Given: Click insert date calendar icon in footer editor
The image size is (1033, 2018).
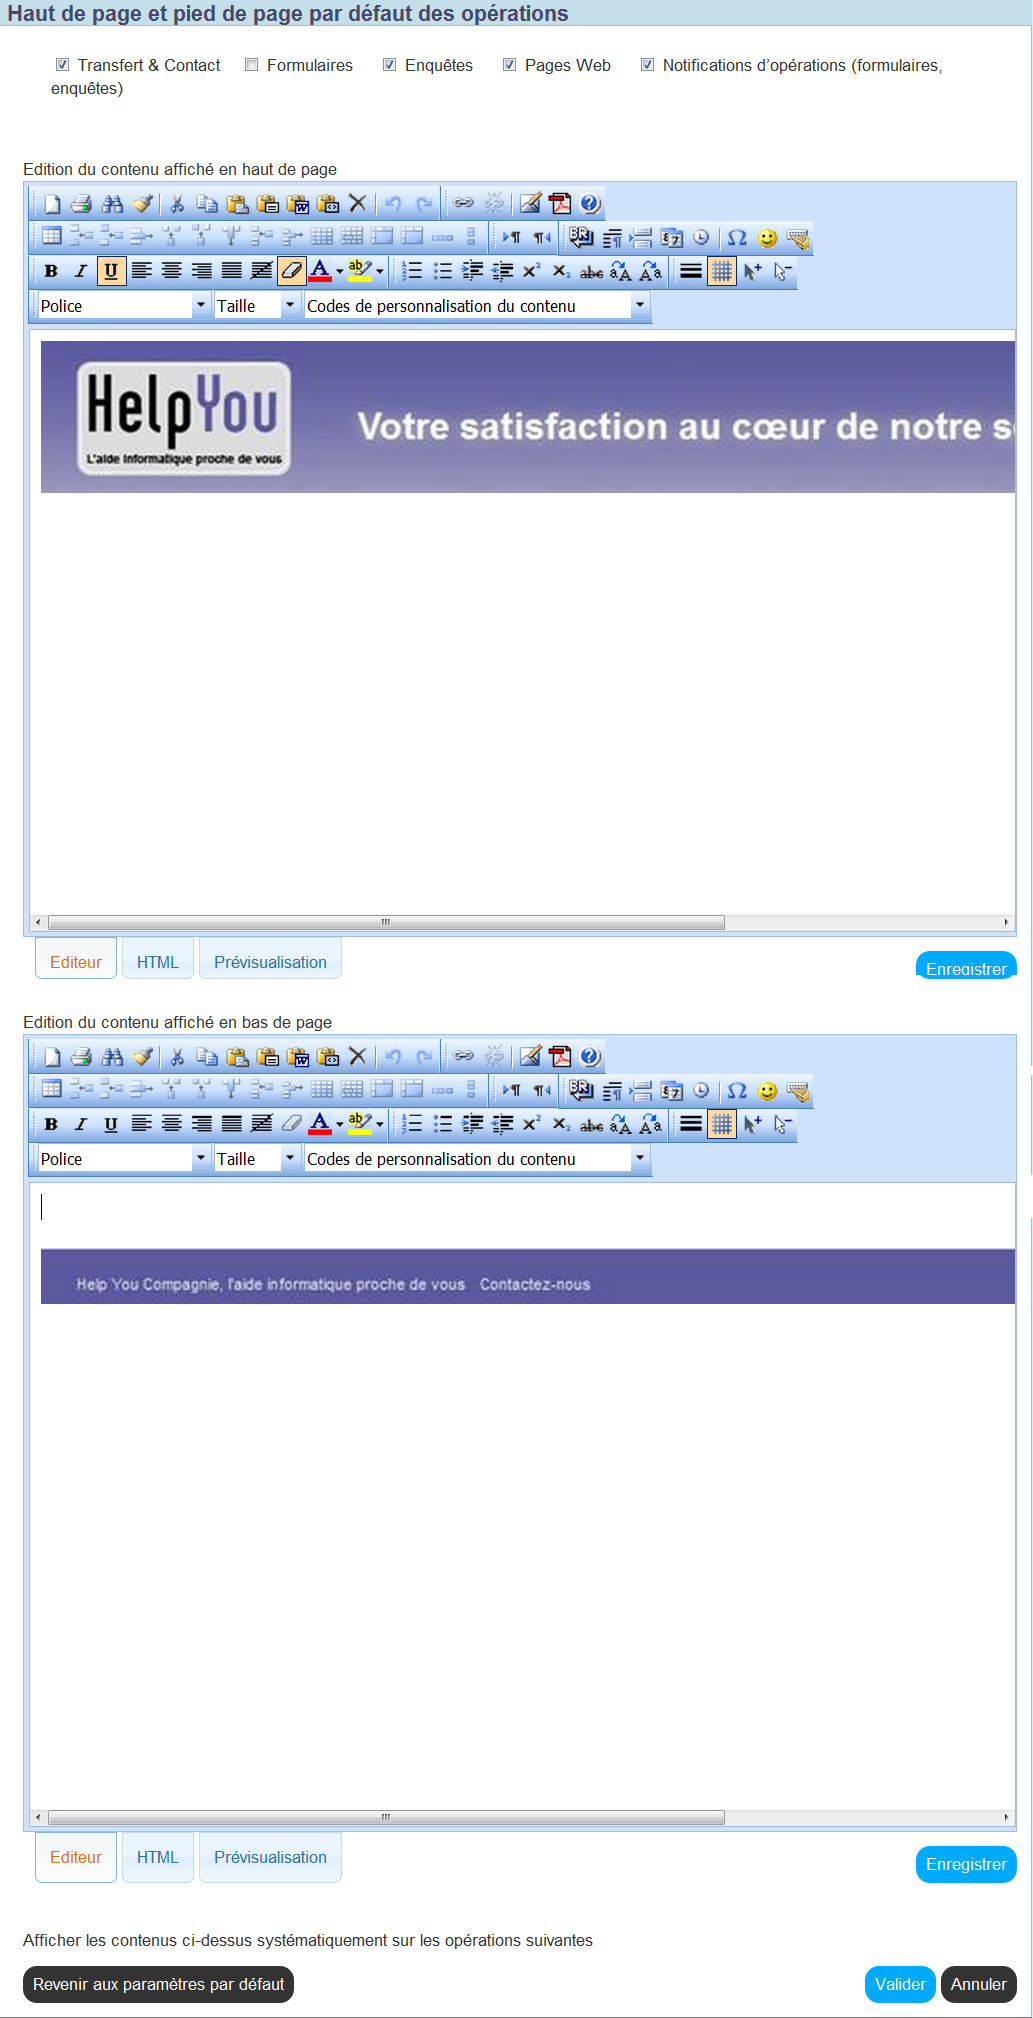Looking at the screenshot, I should pos(672,1091).
